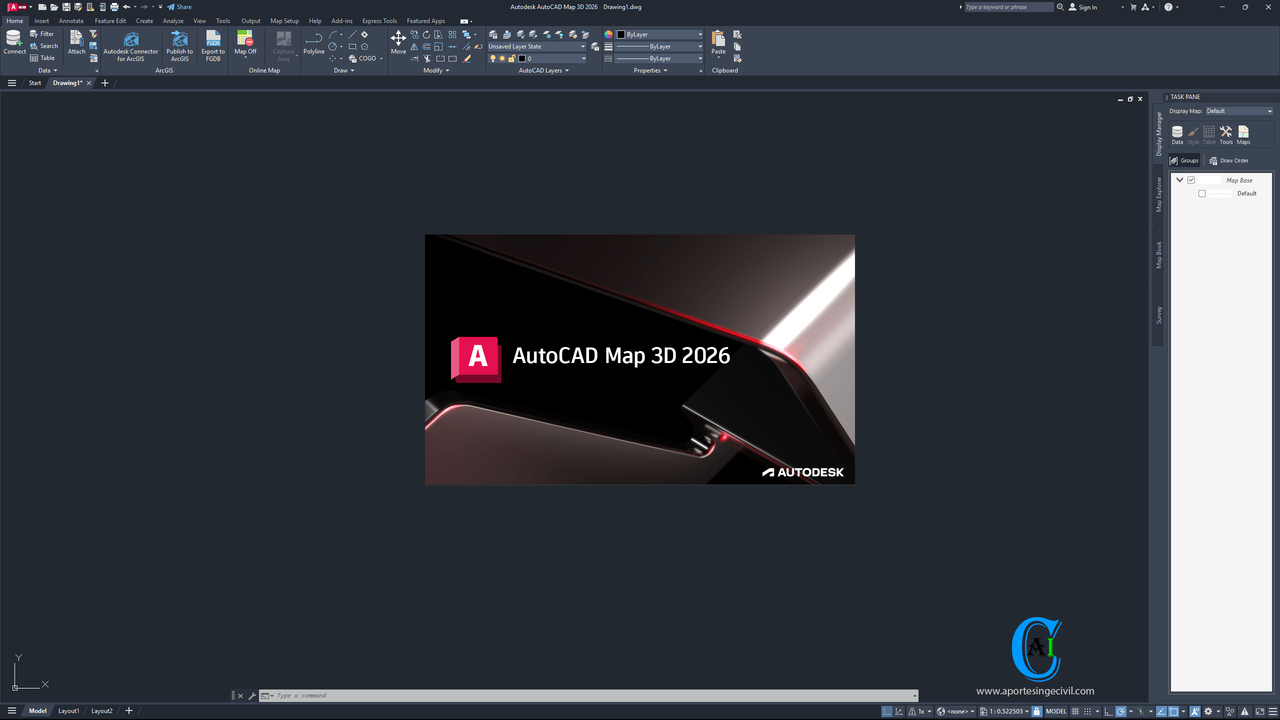Click the object color wheel icon in Properties
Screen dimensions: 1280x720
pyautogui.click(x=608, y=34)
